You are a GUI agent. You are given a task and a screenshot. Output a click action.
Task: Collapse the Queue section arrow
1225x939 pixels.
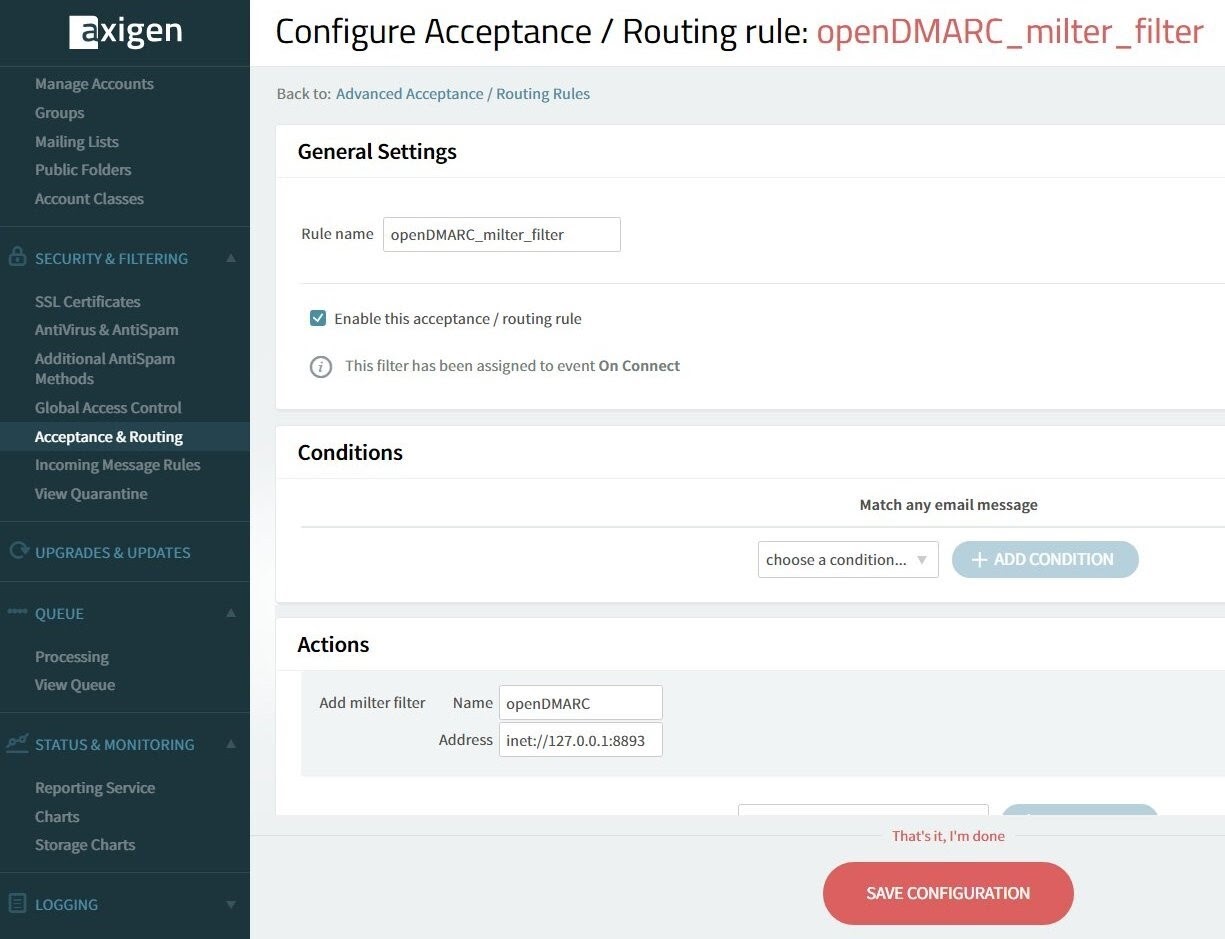point(231,613)
